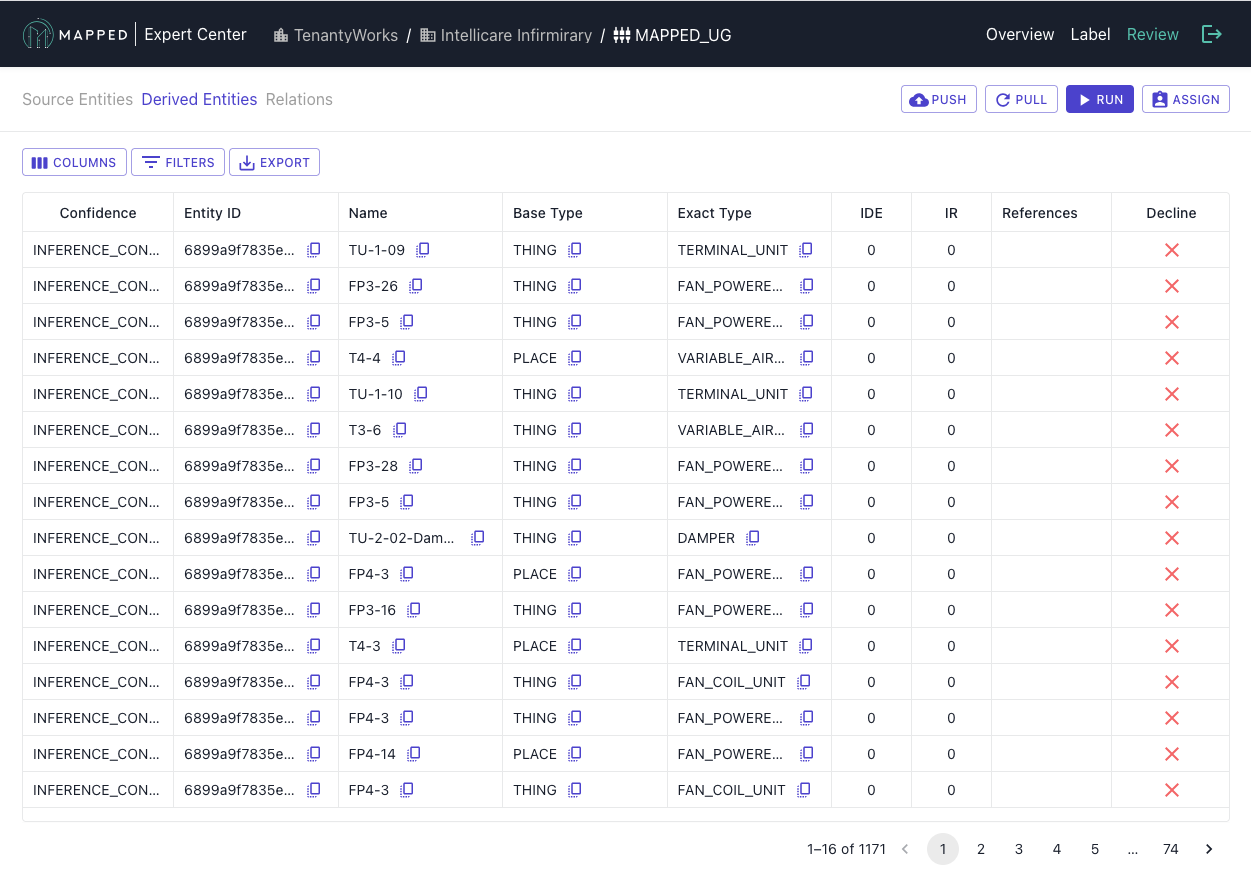Copy the T4-4 name
Screen dimensions: 1251x884
pyautogui.click(x=399, y=357)
